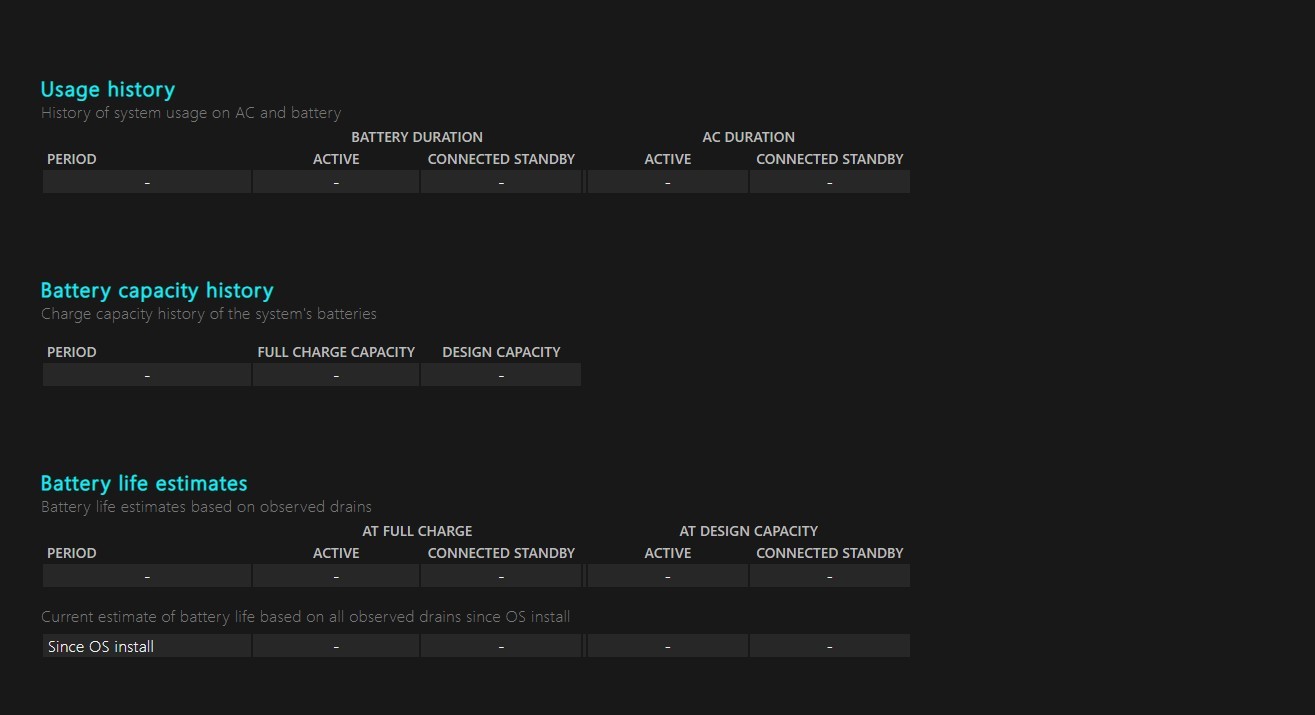The height and width of the screenshot is (715, 1315).
Task: Click CONNECTED STANDBY header under BATTERY DURATION
Action: 501,159
